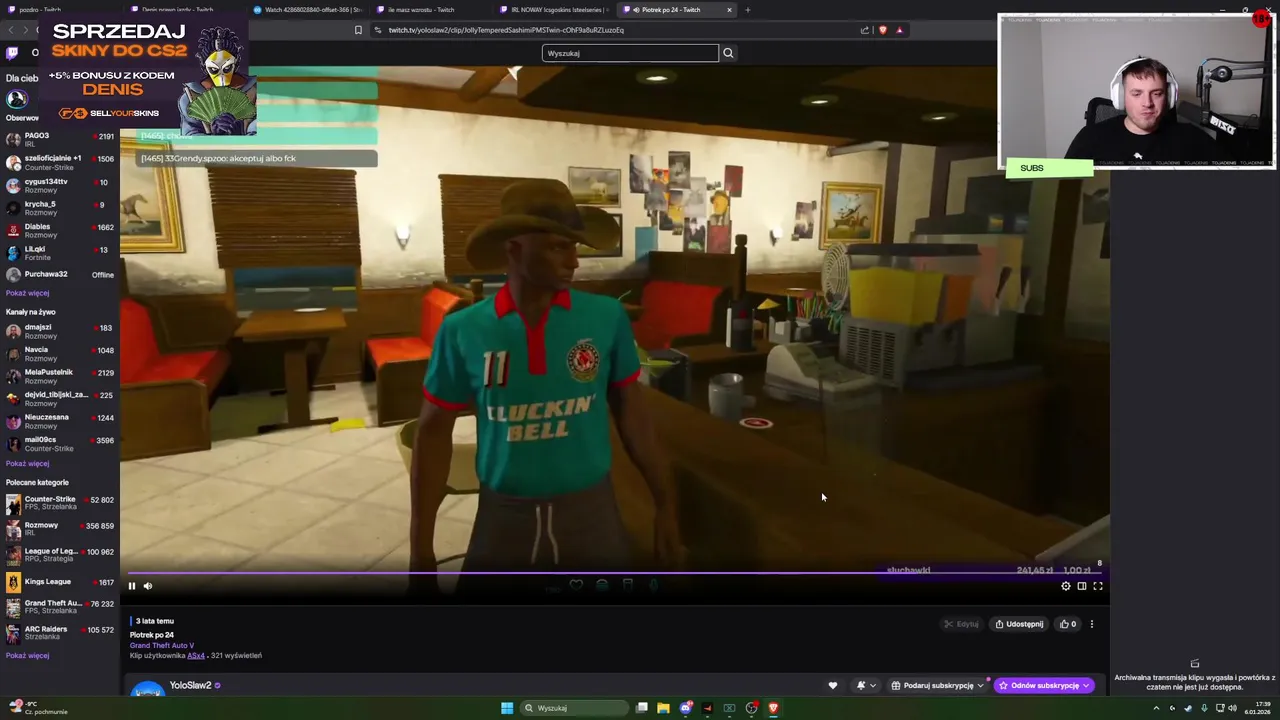Open cygus134ttv channel in sidebar
Screen dimensions: 1280x720
60,185
